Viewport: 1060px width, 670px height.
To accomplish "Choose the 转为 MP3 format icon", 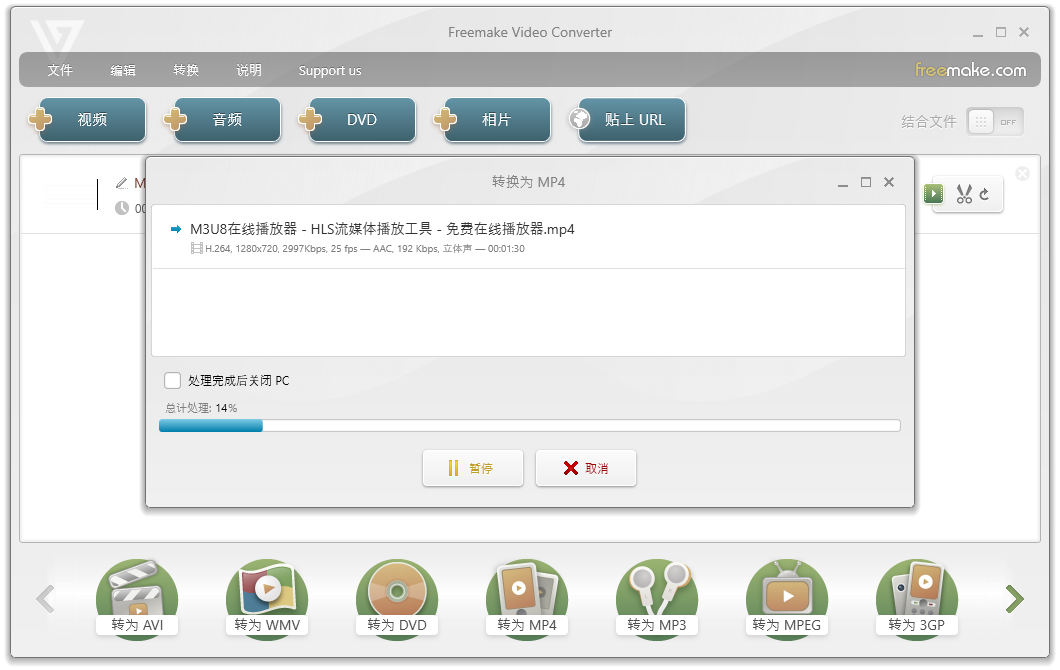I will [656, 598].
